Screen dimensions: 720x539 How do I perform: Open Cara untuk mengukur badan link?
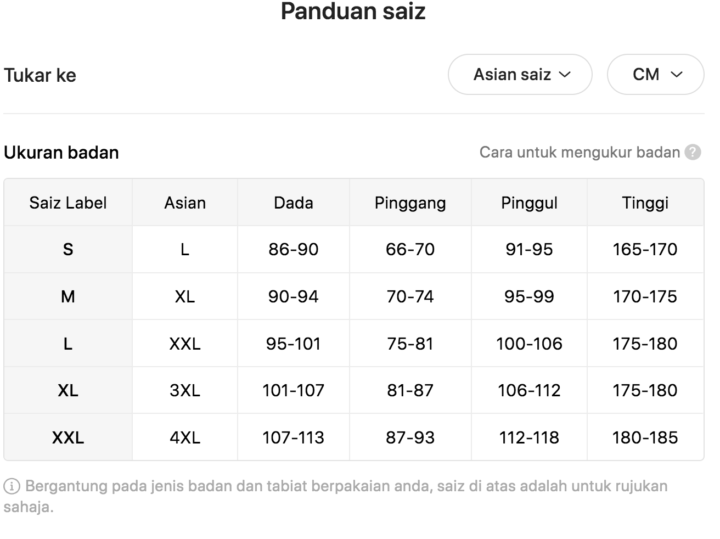pyautogui.click(x=579, y=152)
